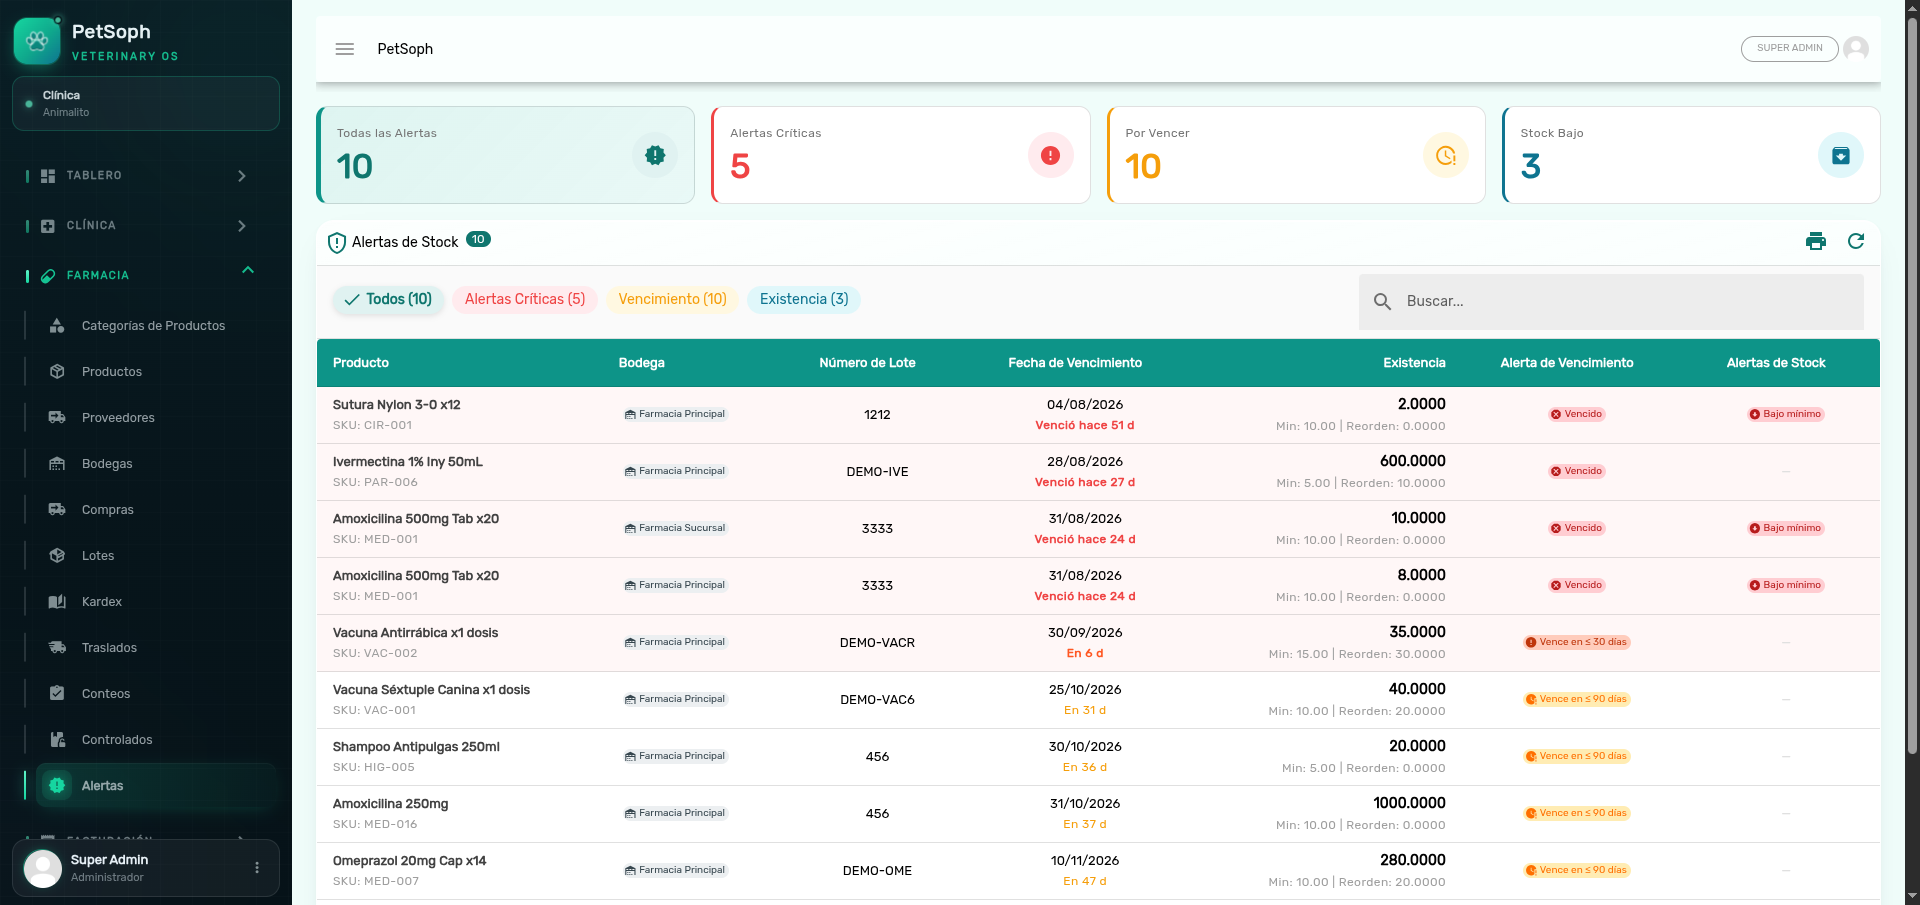
Task: Click Vacuna Séxtuple Canina x1 dosis
Action: coord(431,690)
